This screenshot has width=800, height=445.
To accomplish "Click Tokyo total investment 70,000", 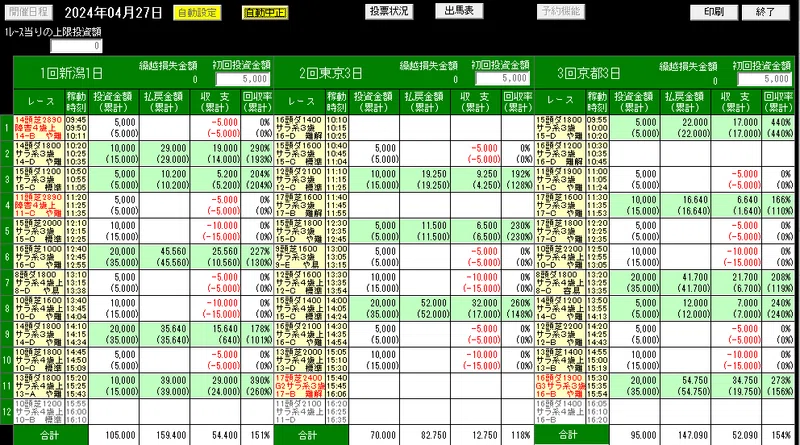I will click(x=374, y=435).
